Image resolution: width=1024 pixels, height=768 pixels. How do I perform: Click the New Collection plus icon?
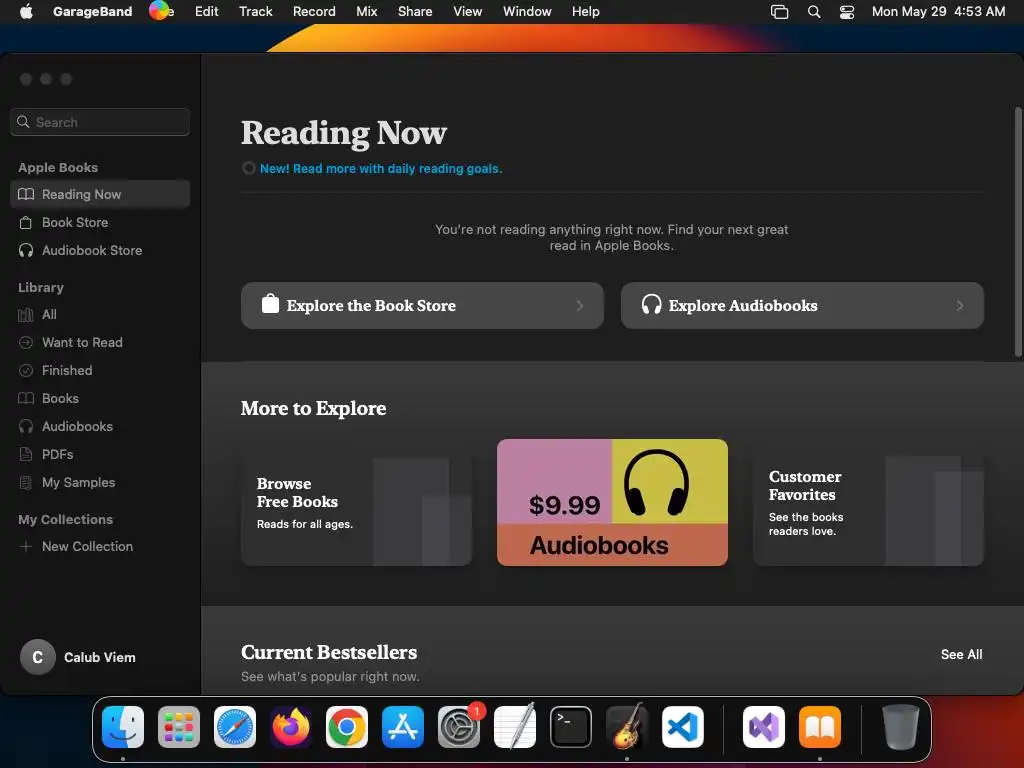[x=25, y=547]
